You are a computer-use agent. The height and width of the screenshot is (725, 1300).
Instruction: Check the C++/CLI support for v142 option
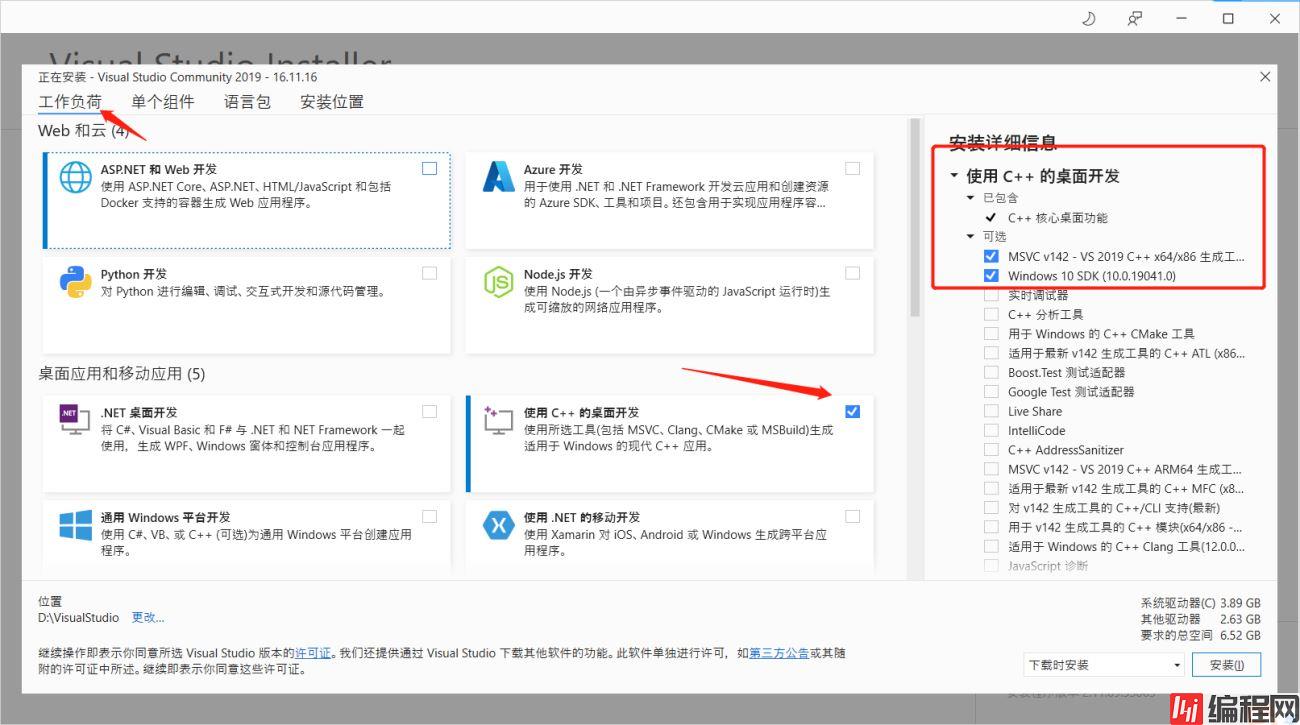[x=991, y=508]
